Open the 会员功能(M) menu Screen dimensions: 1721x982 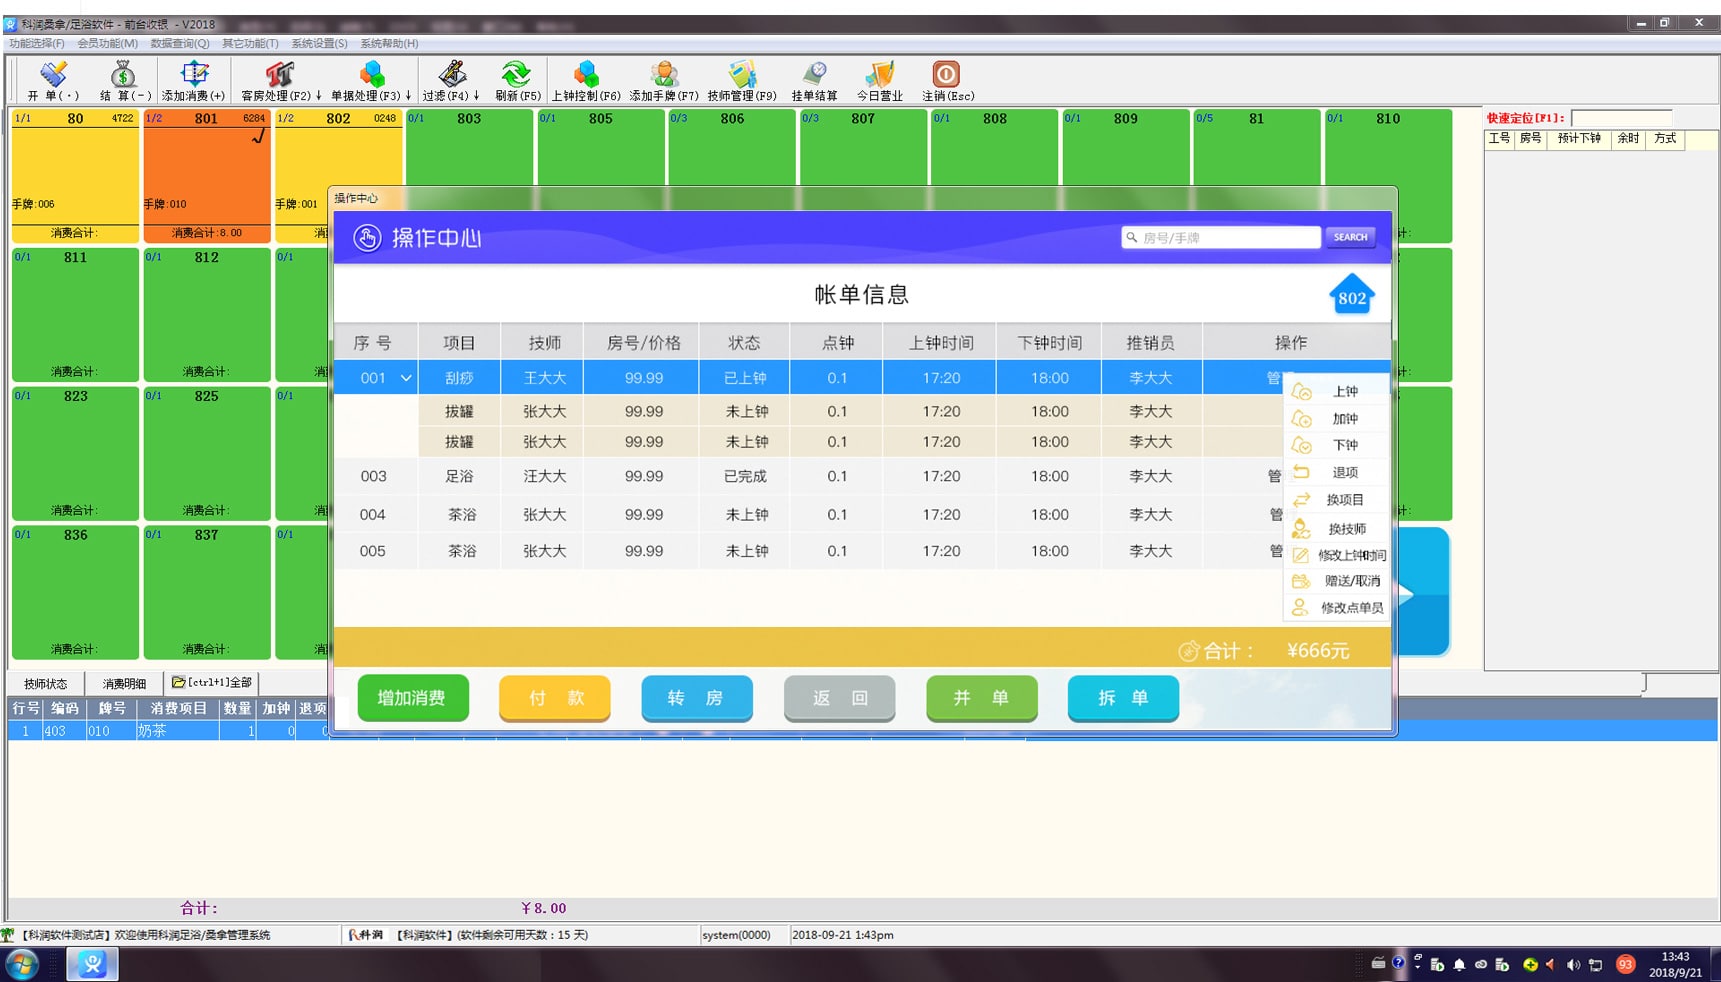pos(108,43)
